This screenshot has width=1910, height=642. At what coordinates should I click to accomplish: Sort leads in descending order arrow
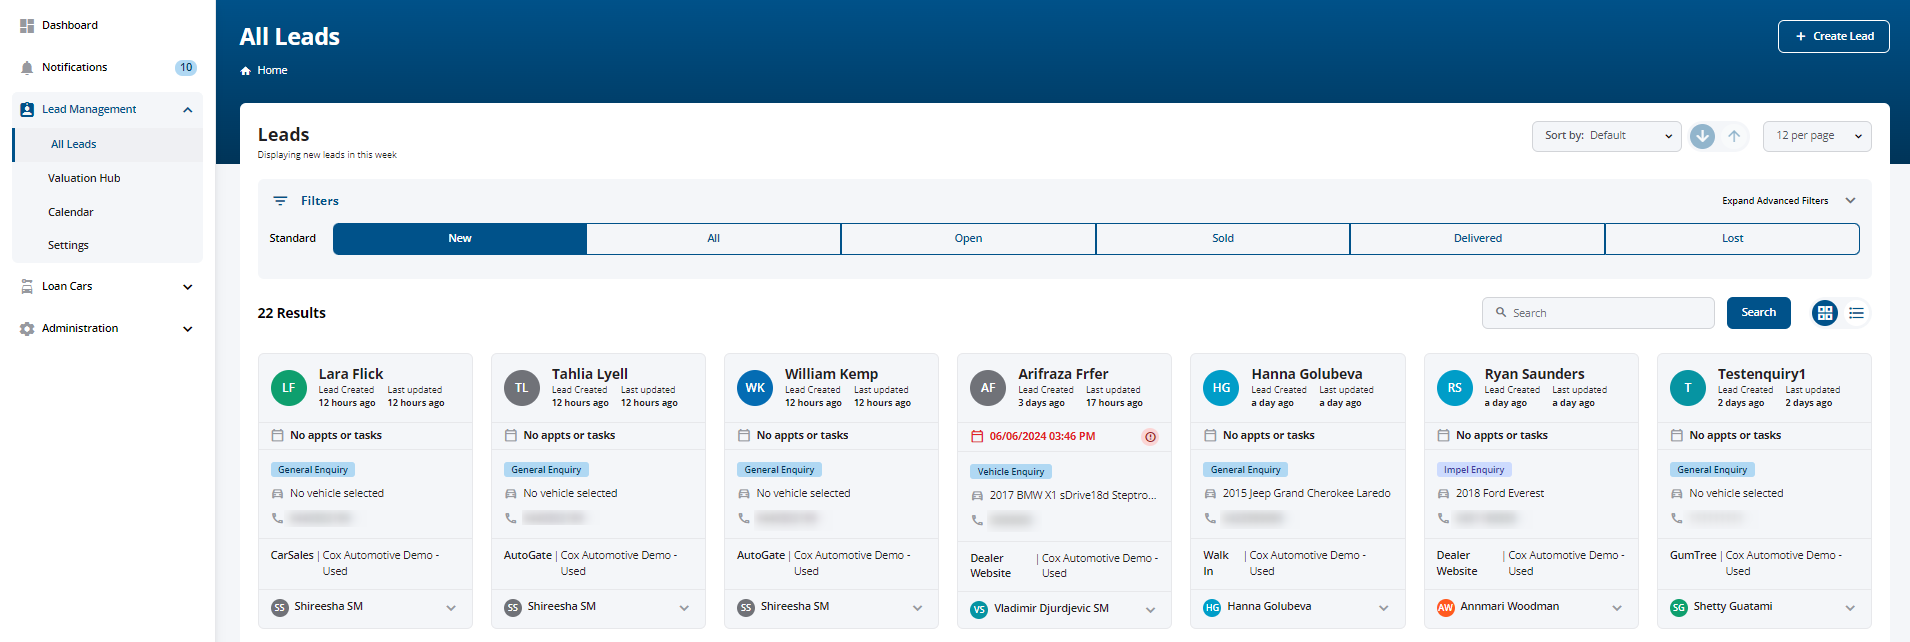(1702, 136)
